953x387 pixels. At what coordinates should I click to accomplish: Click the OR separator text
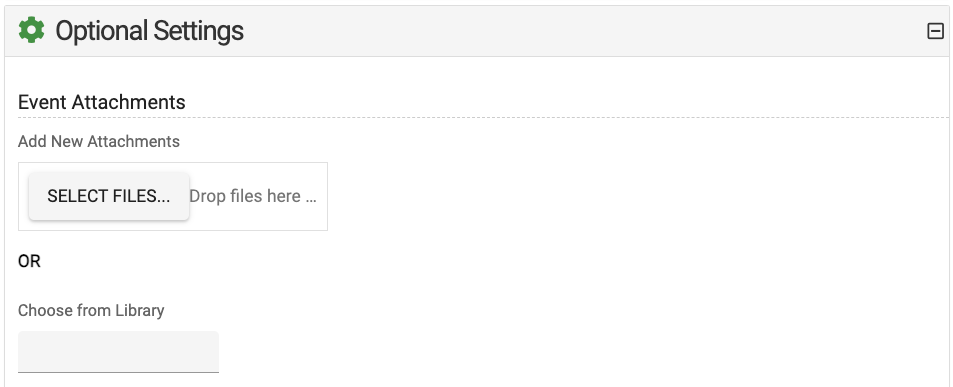click(29, 262)
